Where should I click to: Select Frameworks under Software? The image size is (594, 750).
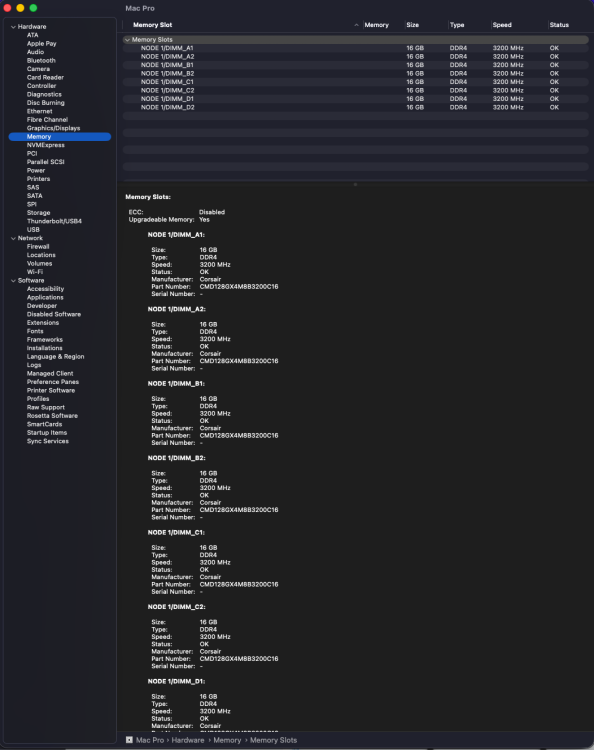[x=45, y=340]
